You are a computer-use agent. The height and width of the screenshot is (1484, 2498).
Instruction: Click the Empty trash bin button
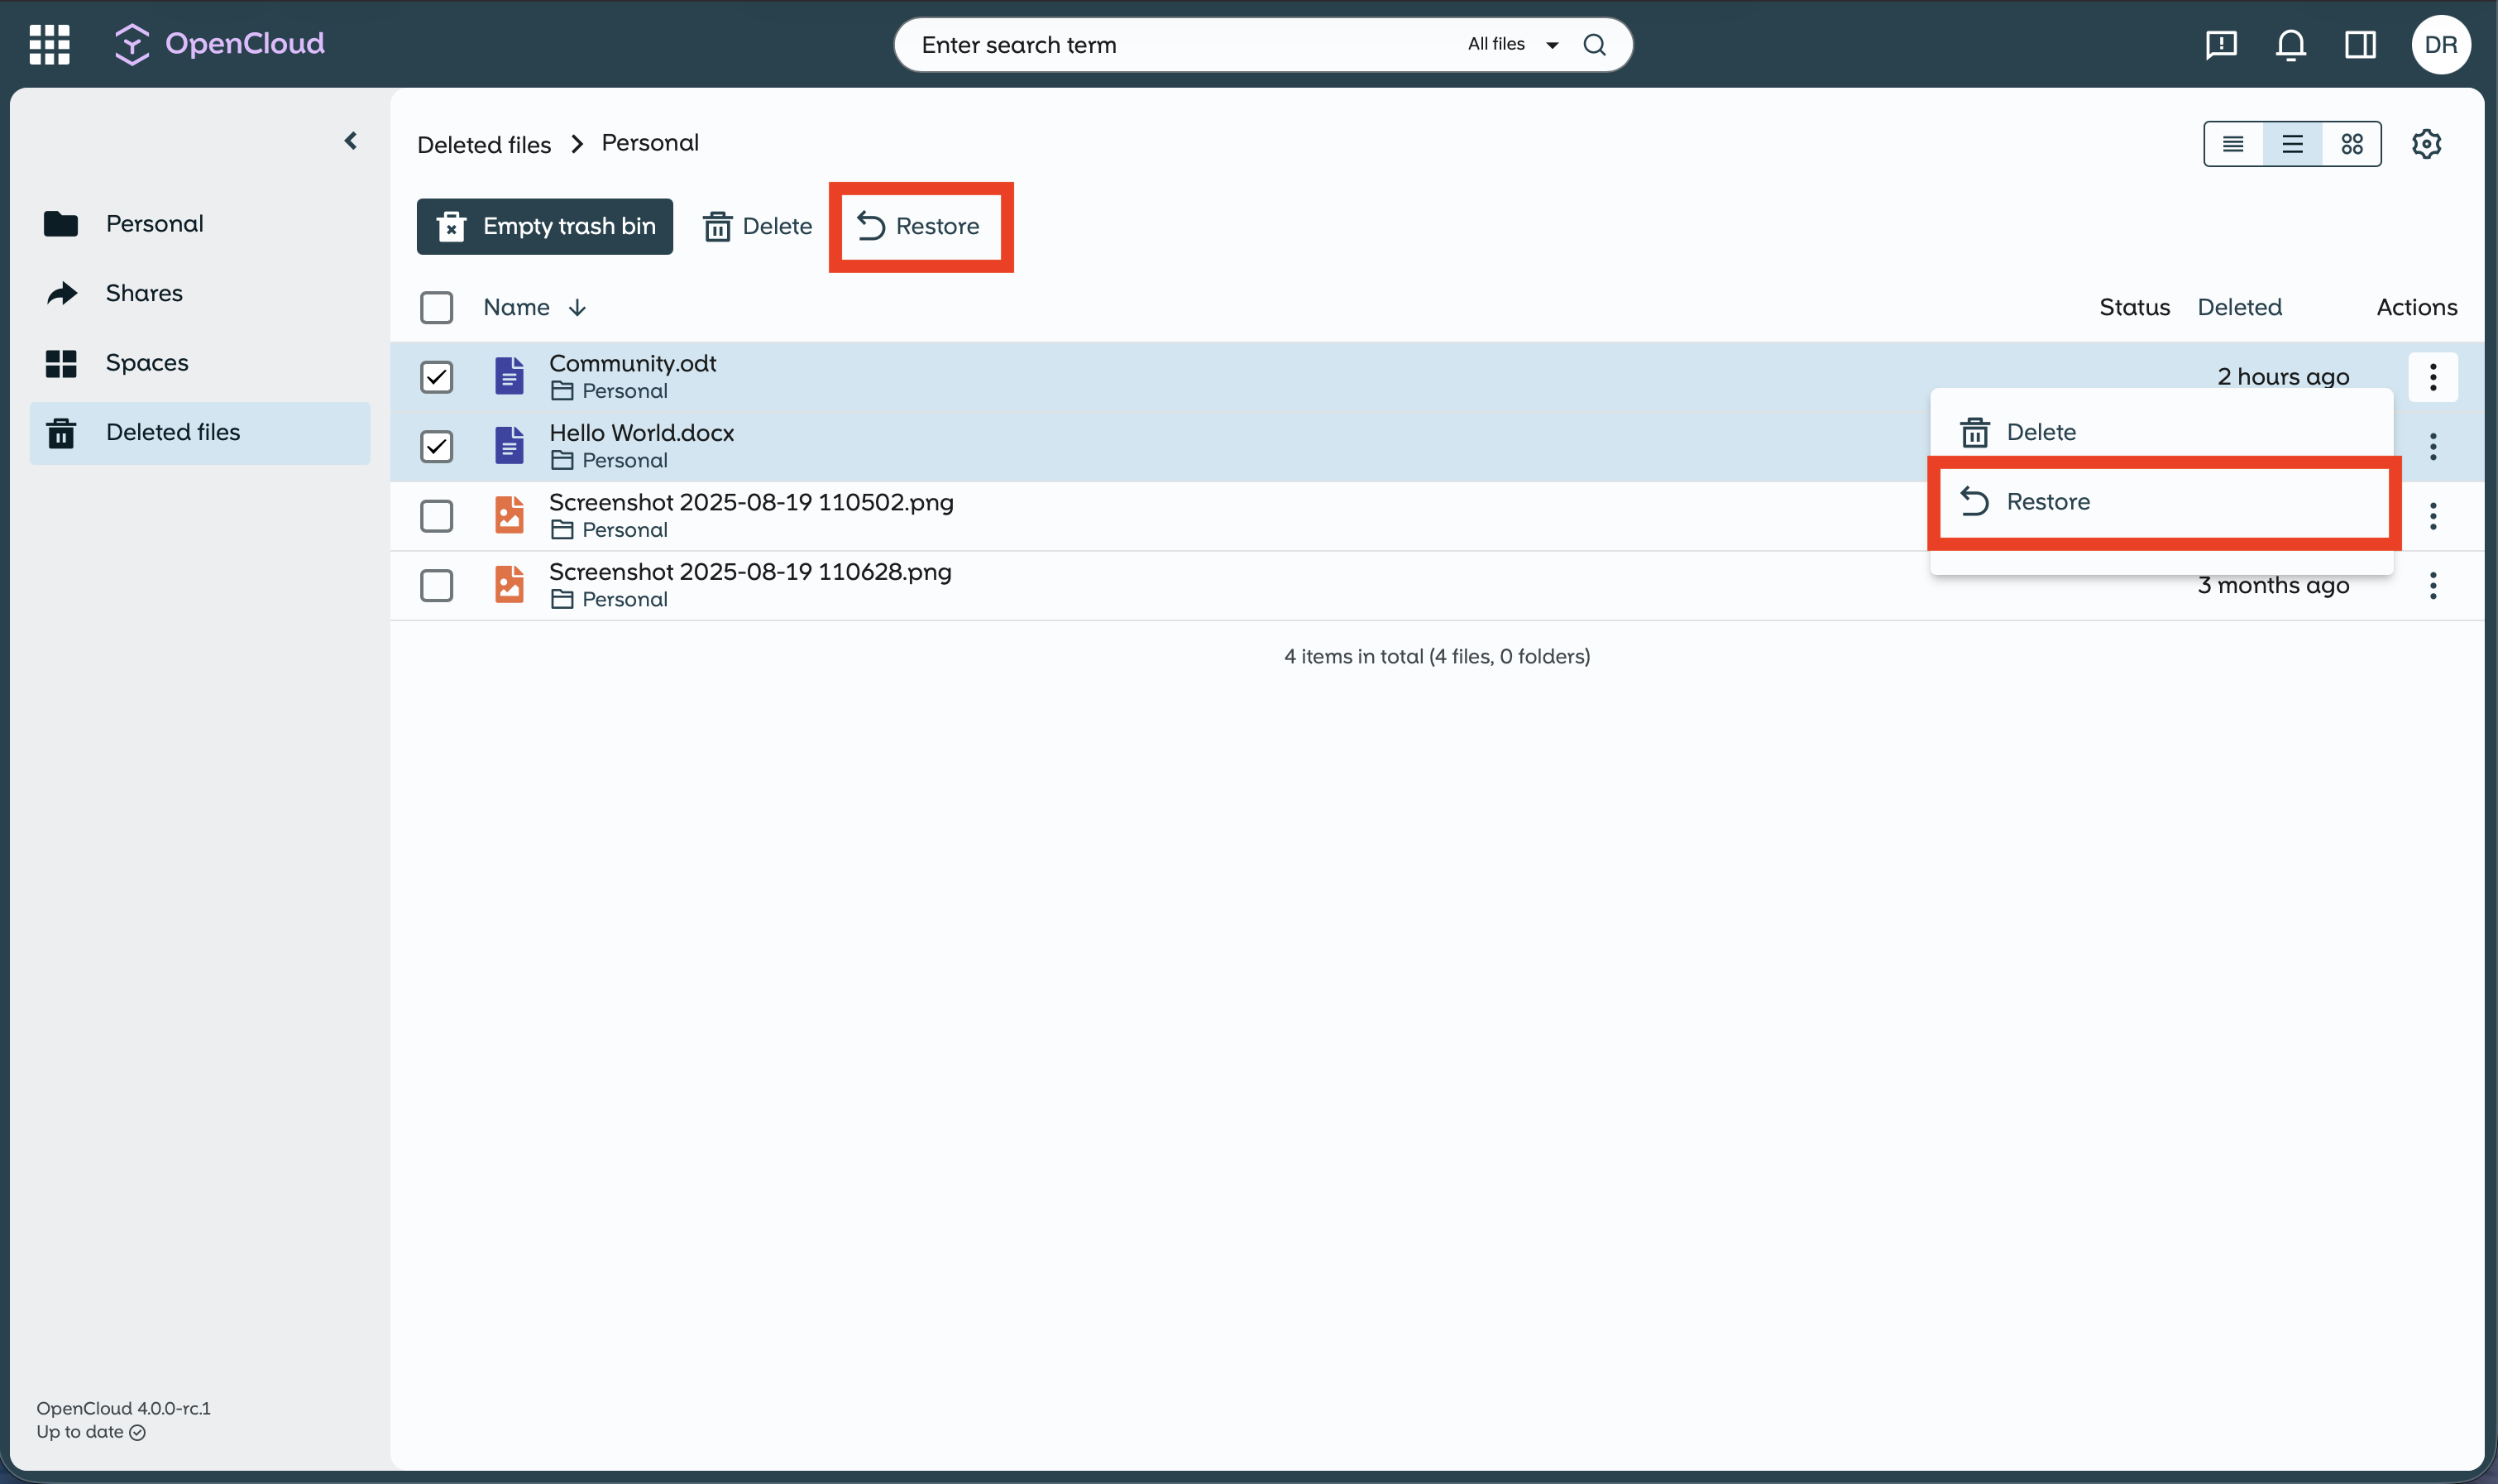pos(544,226)
